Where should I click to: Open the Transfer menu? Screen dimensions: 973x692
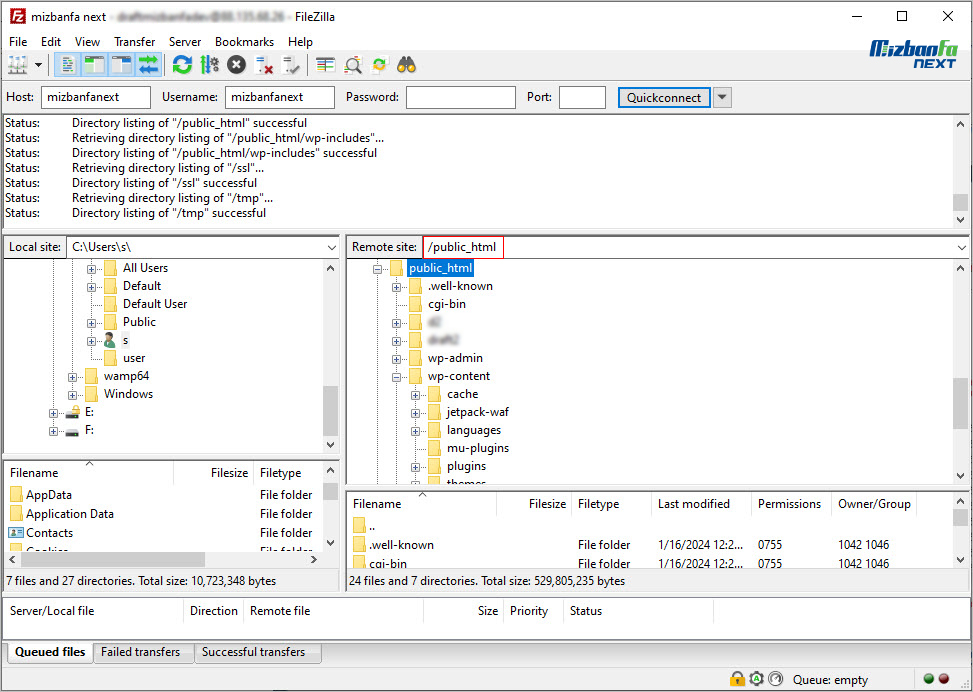click(x=135, y=42)
